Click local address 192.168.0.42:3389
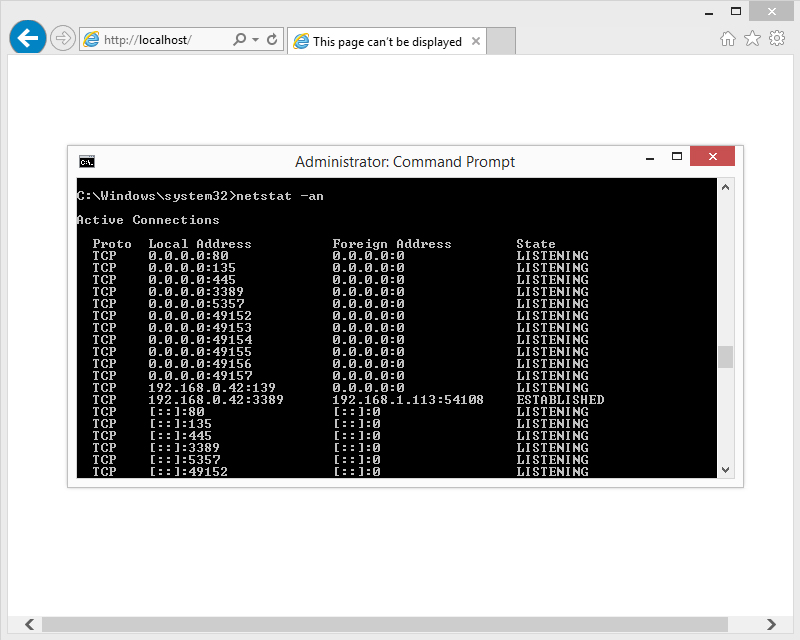 [x=216, y=400]
